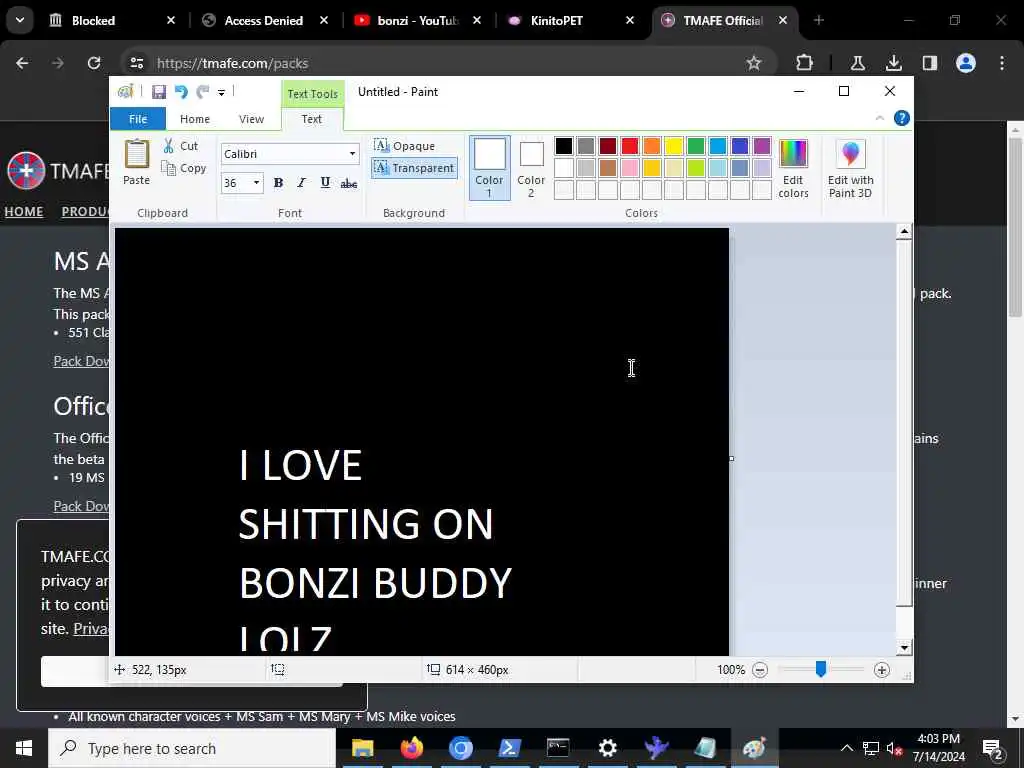Switch to the bonzi - YouTube tab
This screenshot has height=768, width=1024.
coord(418,21)
